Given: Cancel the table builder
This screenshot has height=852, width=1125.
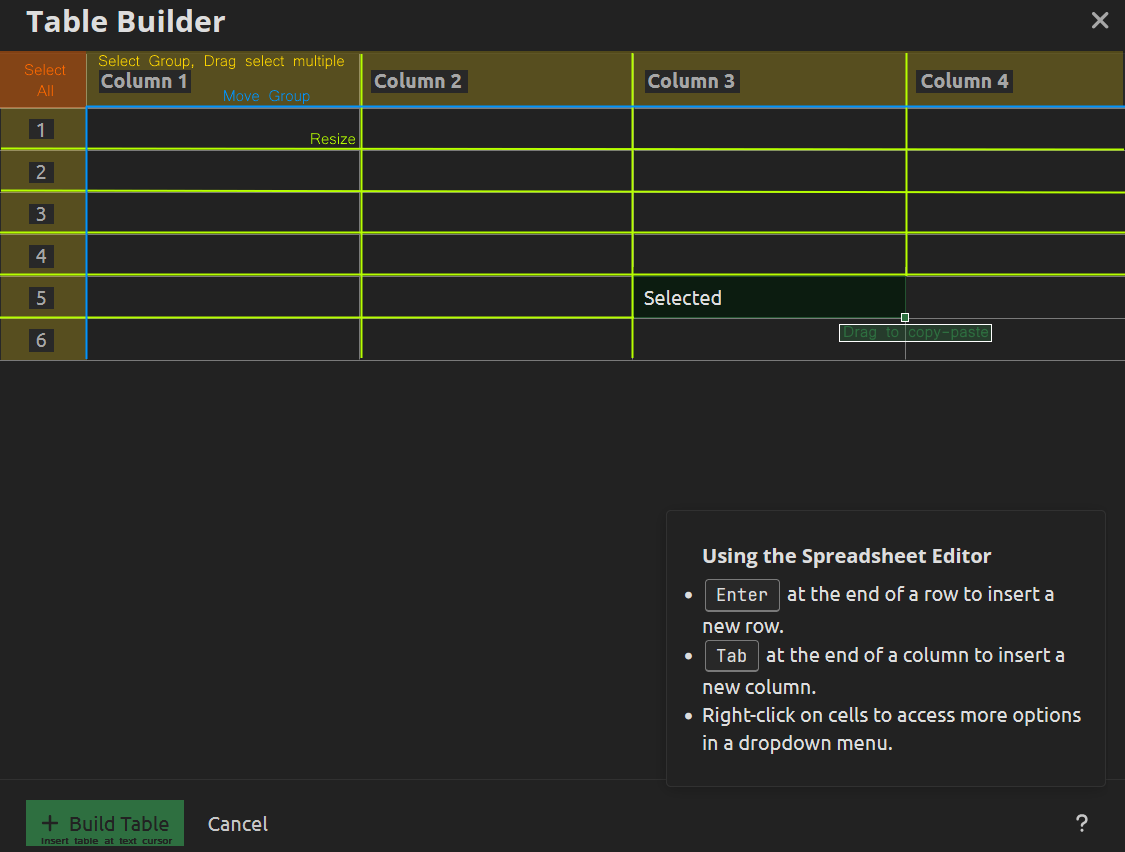Looking at the screenshot, I should point(237,823).
